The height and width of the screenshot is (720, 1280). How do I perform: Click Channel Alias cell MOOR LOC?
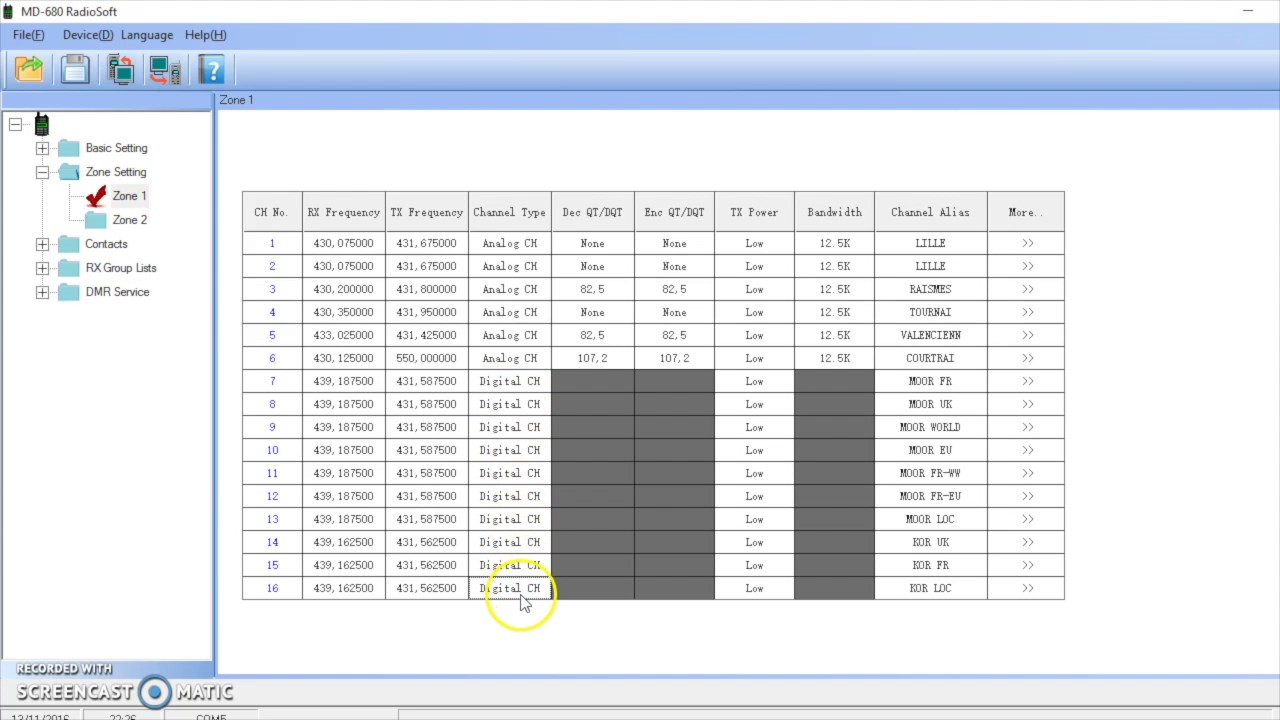931,519
